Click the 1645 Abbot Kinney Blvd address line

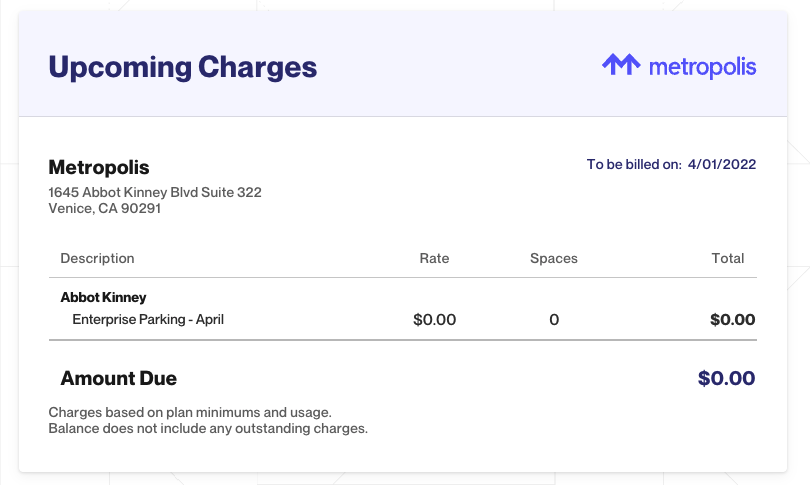[155, 192]
